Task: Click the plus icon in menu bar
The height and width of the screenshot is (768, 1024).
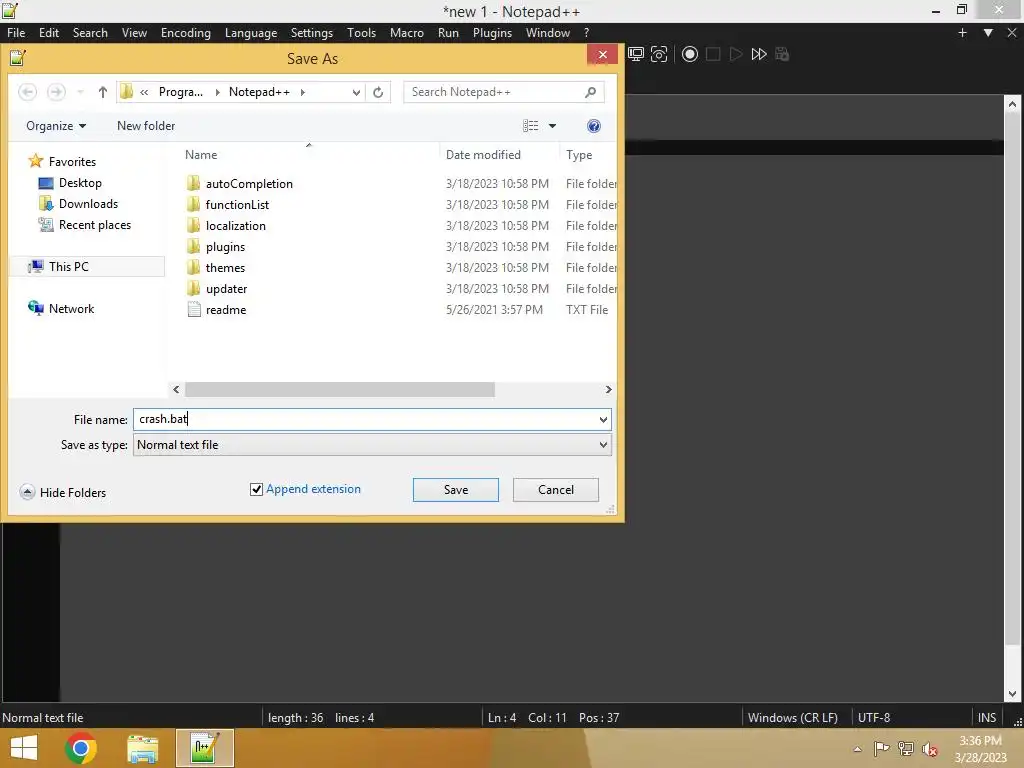Action: [962, 33]
